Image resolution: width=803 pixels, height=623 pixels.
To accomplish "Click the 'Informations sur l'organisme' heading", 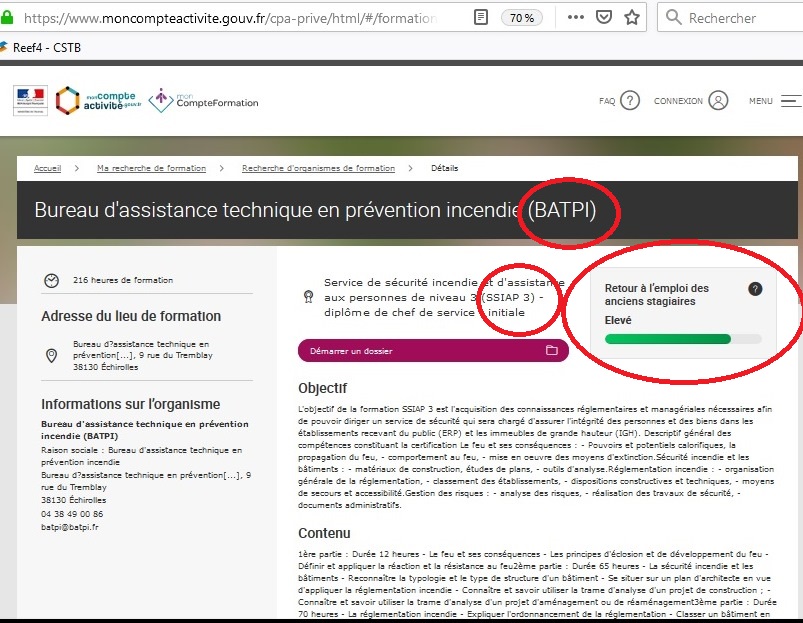I will pos(131,404).
